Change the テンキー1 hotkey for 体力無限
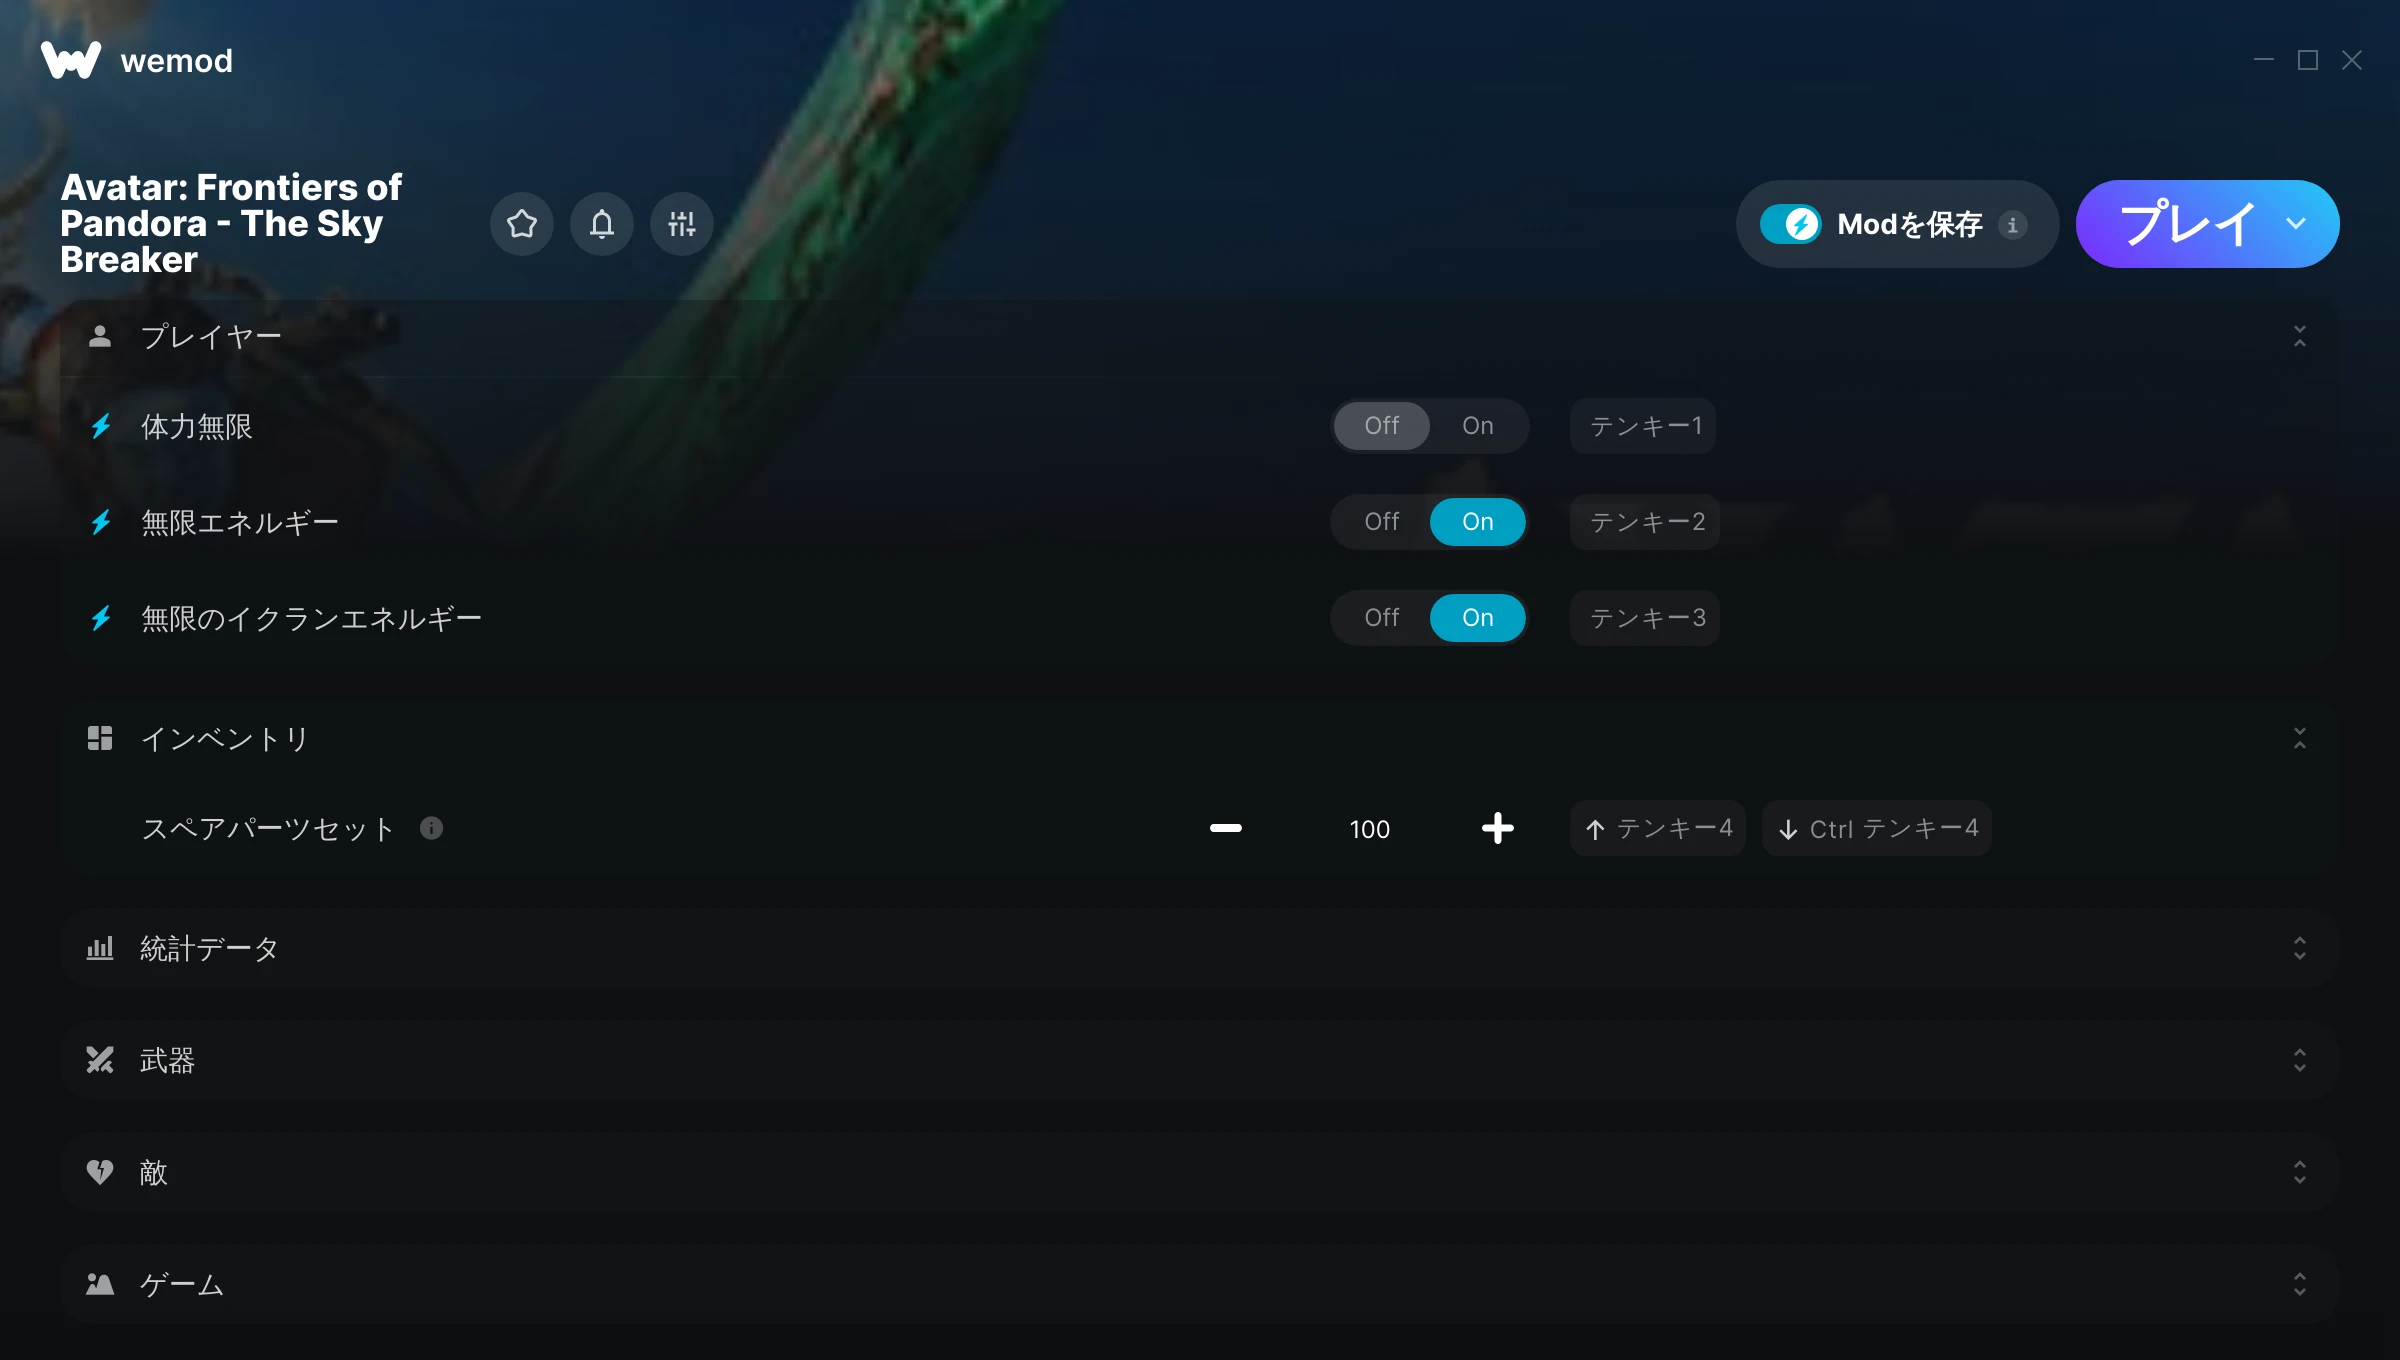 point(1643,426)
